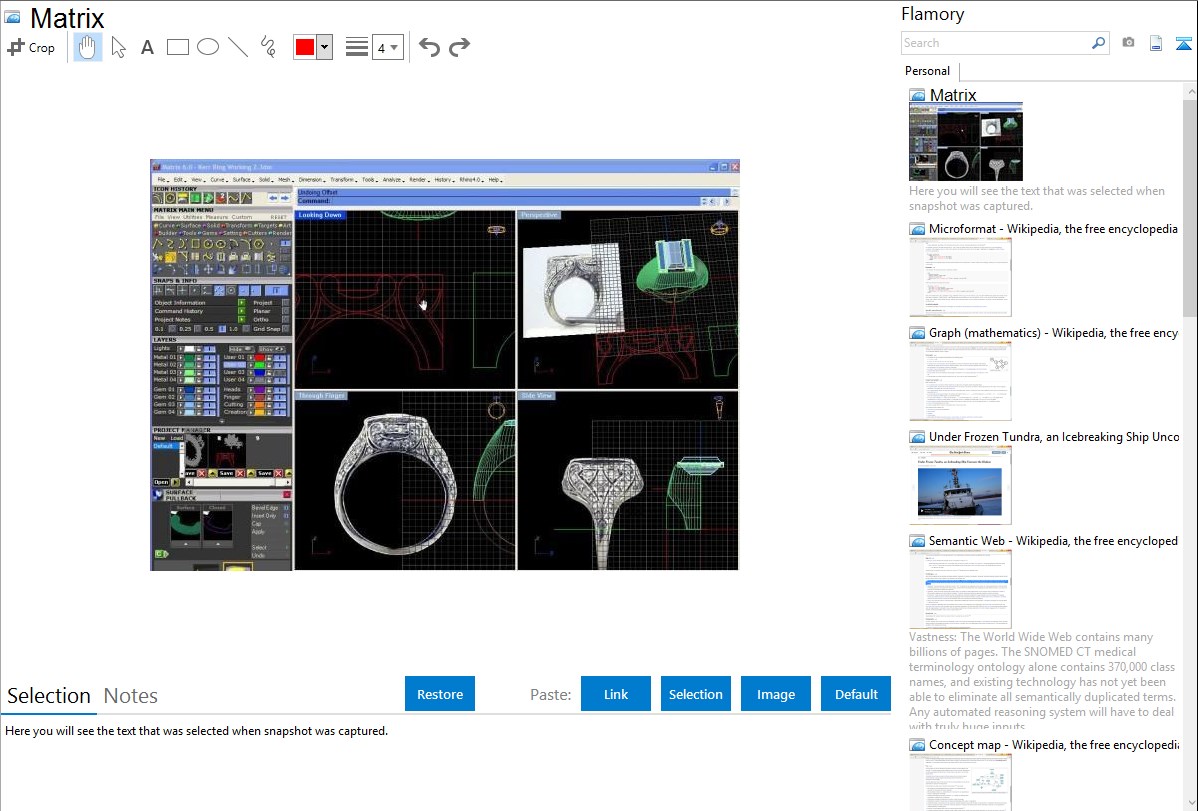
Task: Pick the ellipse drawing tool
Action: pyautogui.click(x=208, y=47)
